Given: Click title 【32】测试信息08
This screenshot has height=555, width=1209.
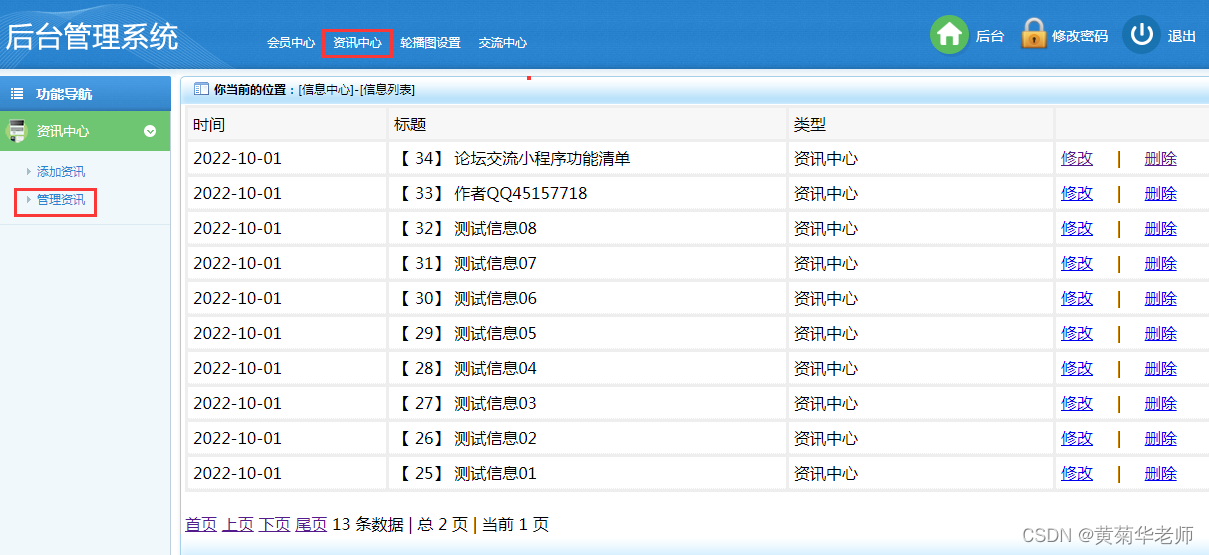Looking at the screenshot, I should pos(466,228).
